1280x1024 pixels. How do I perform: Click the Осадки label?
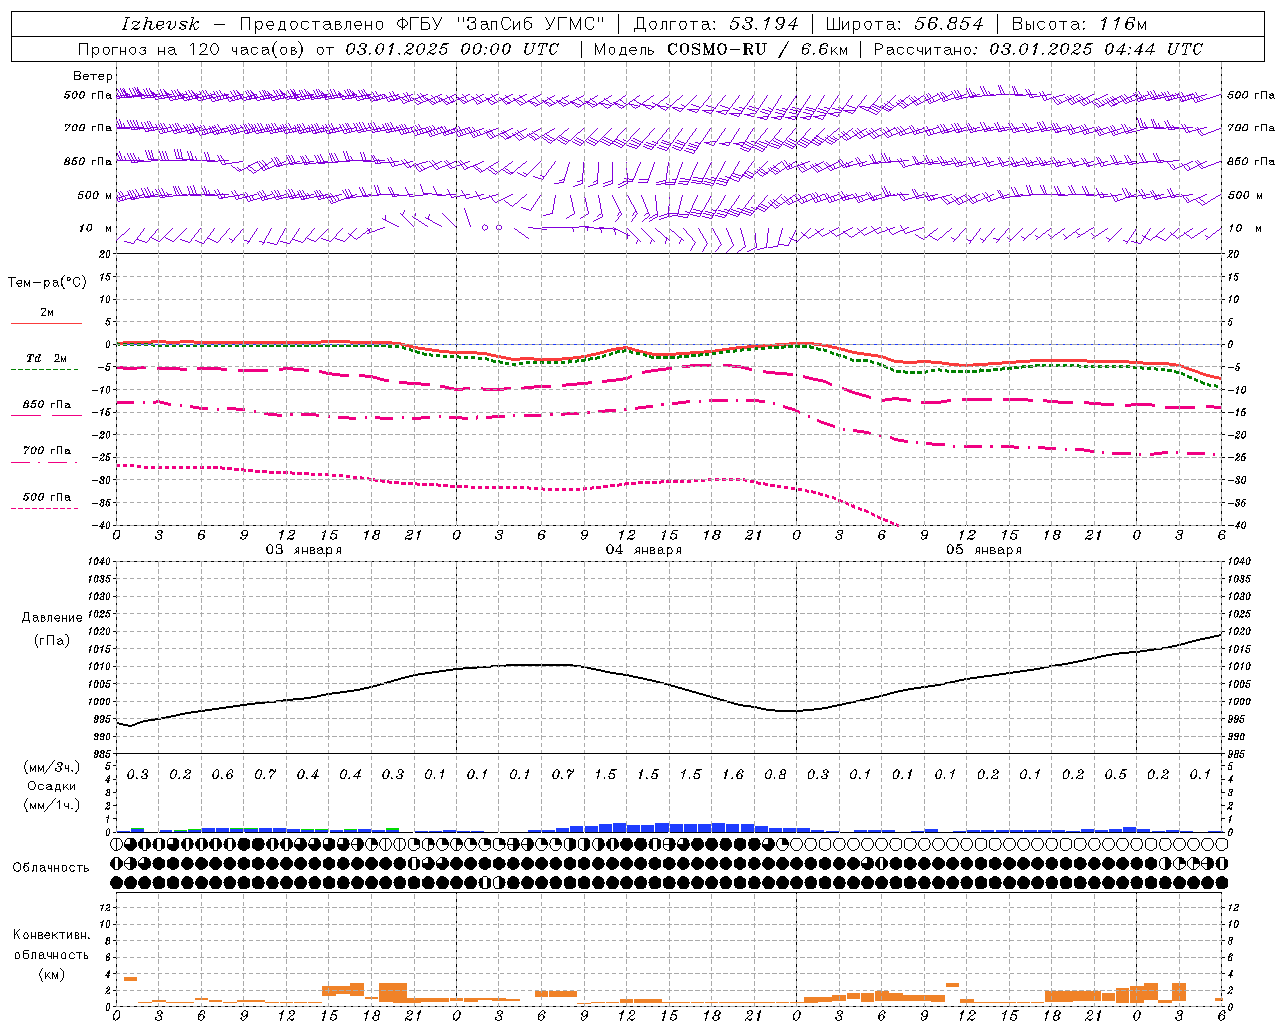51,786
